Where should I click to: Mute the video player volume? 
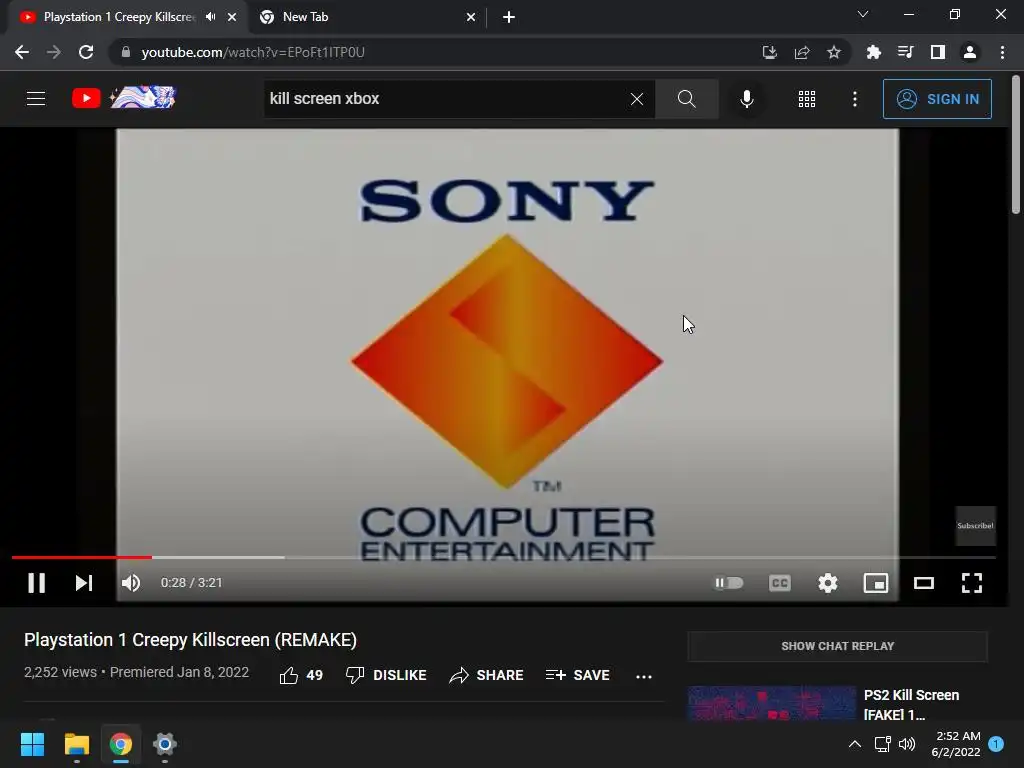pyautogui.click(x=131, y=583)
